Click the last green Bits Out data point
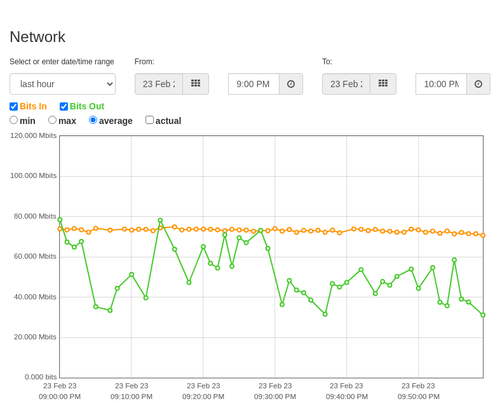 pos(483,315)
